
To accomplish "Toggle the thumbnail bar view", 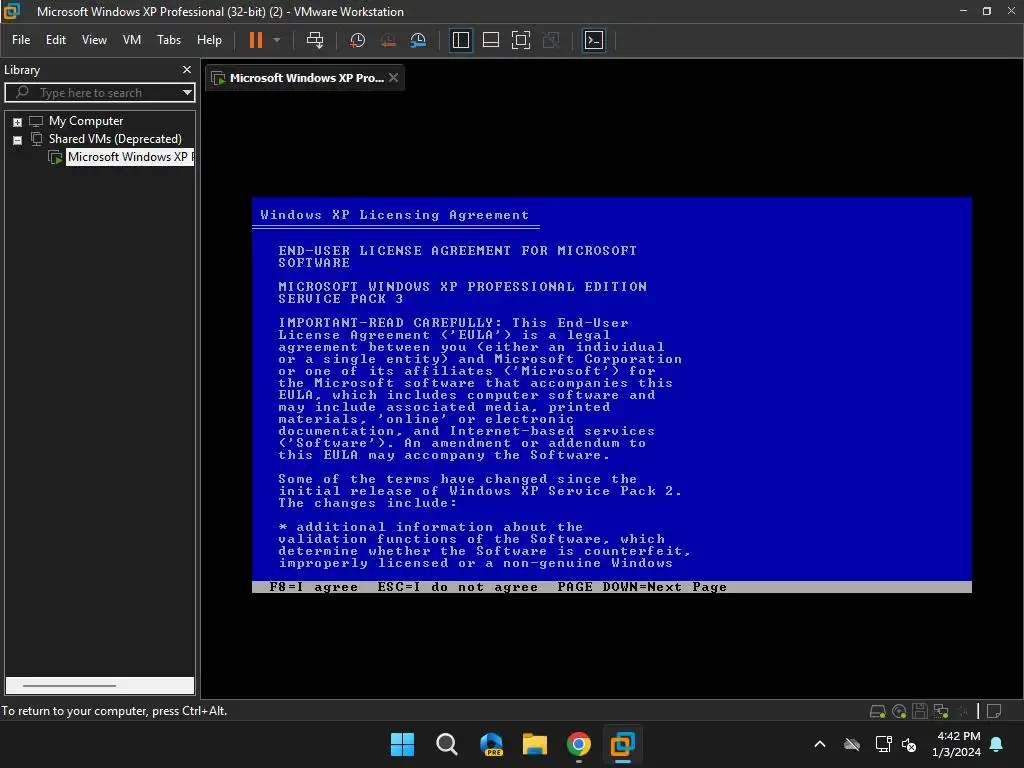I will pyautogui.click(x=490, y=40).
